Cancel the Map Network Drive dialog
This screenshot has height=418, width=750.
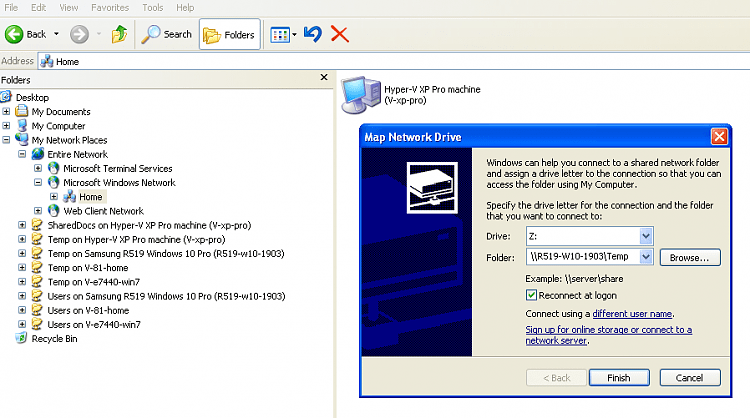tap(690, 378)
